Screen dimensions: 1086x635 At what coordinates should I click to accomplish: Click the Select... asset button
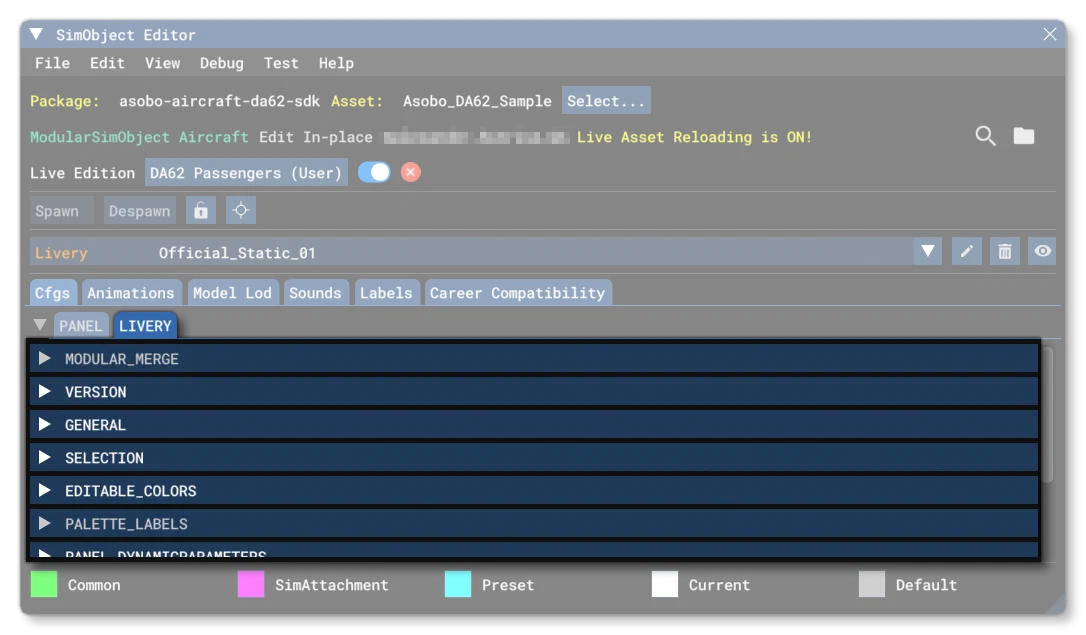606,100
